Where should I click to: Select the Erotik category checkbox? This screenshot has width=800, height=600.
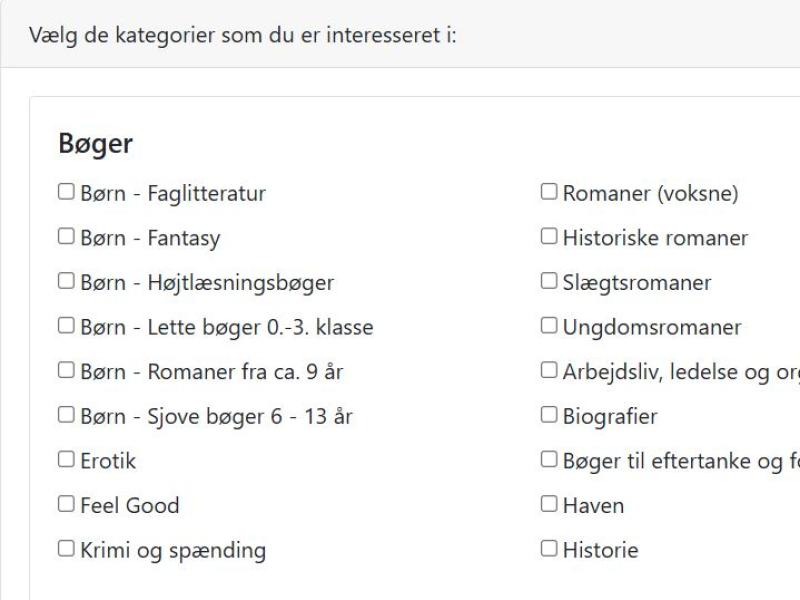tap(66, 460)
